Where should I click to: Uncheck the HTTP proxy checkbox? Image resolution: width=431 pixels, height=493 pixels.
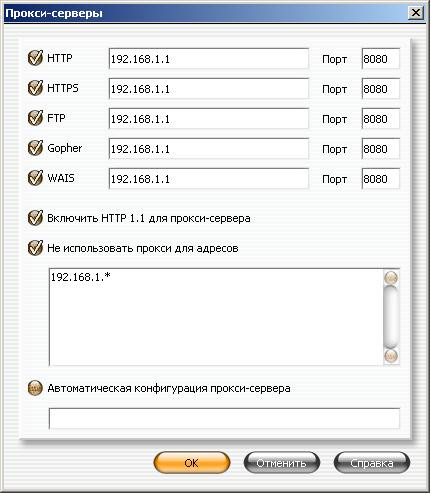pyautogui.click(x=35, y=58)
